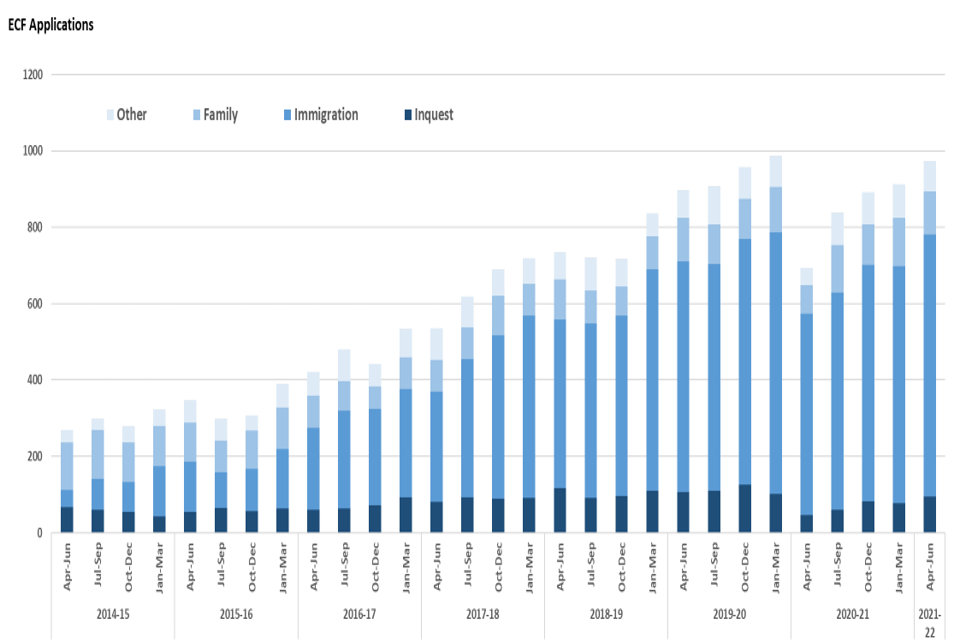
Task: Click Inquest segment of Apr-Jun 2021-22 bar
Action: click(x=930, y=514)
